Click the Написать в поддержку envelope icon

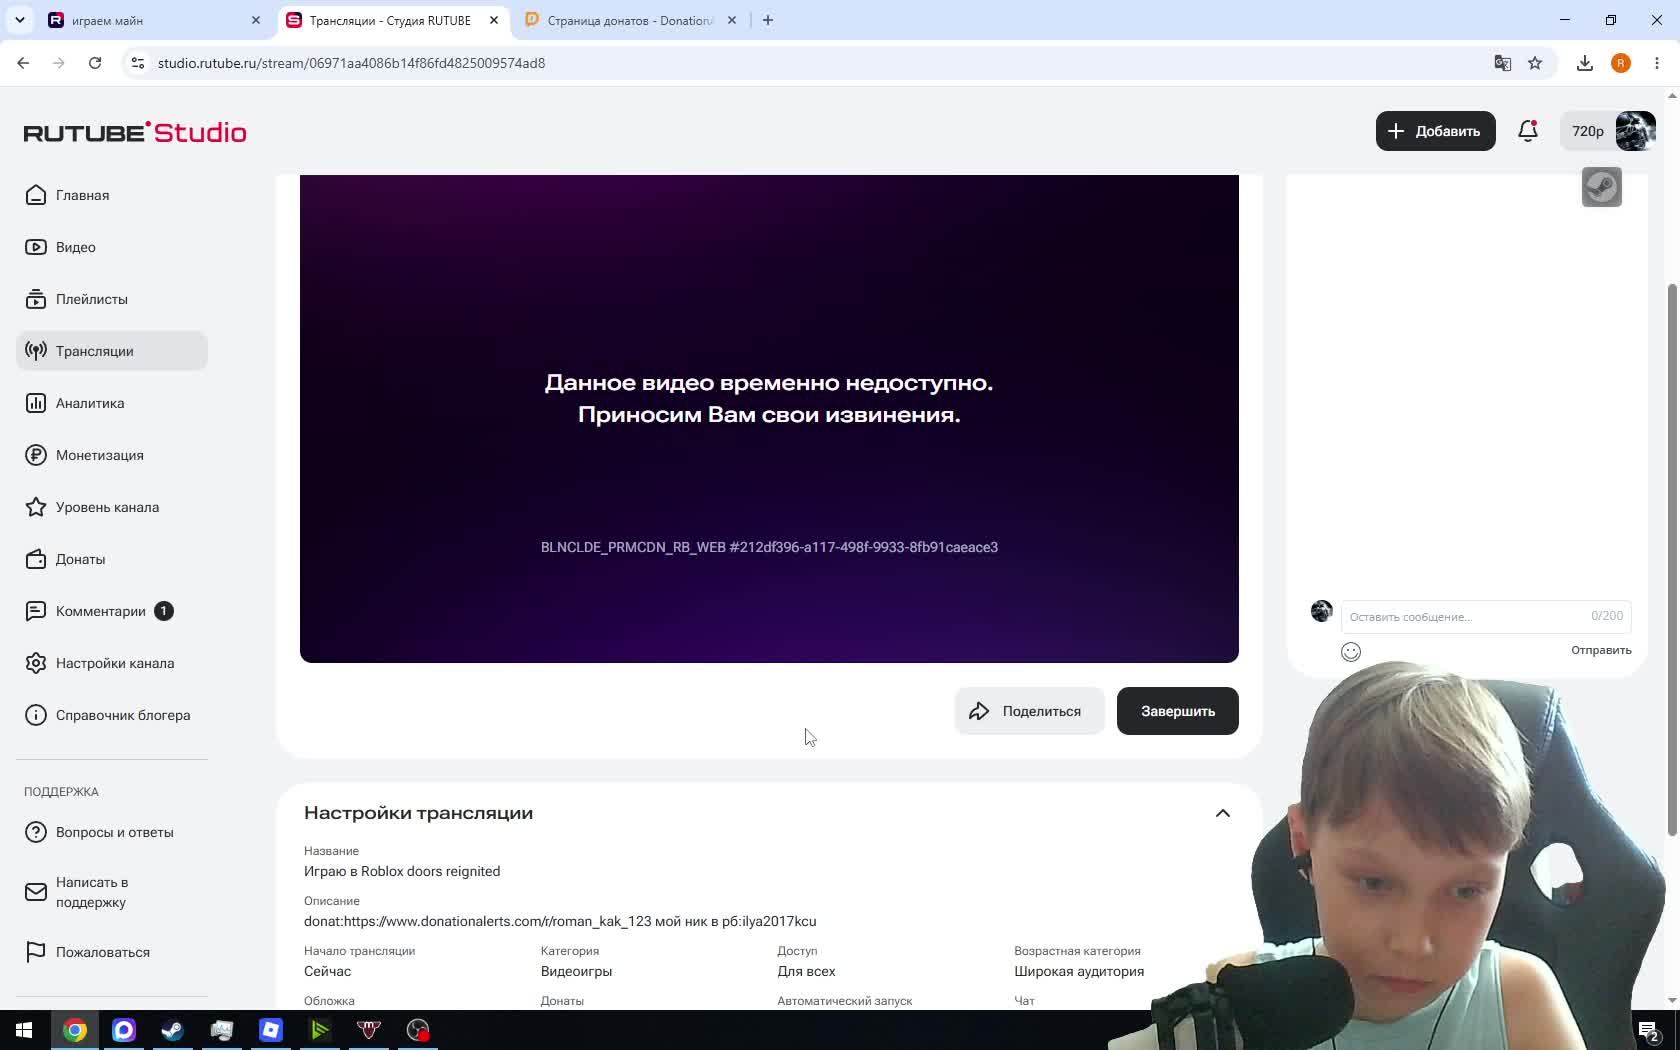(x=36, y=892)
